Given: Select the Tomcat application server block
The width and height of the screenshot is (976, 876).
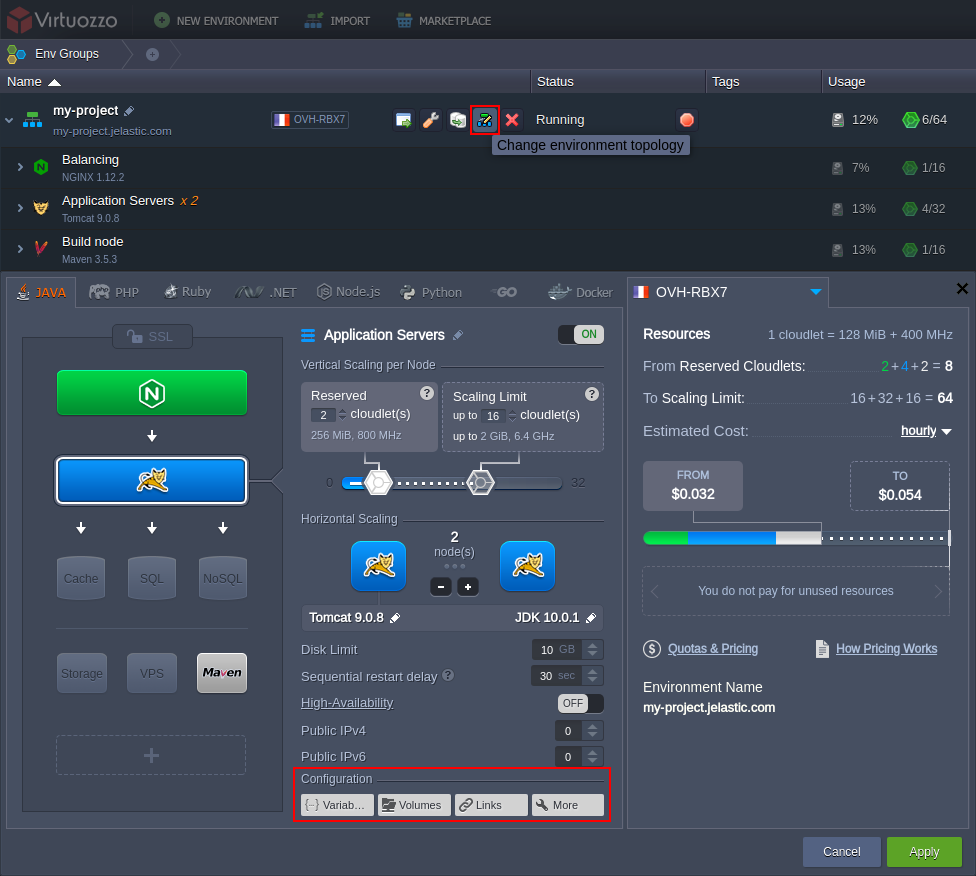Looking at the screenshot, I should pos(152,481).
